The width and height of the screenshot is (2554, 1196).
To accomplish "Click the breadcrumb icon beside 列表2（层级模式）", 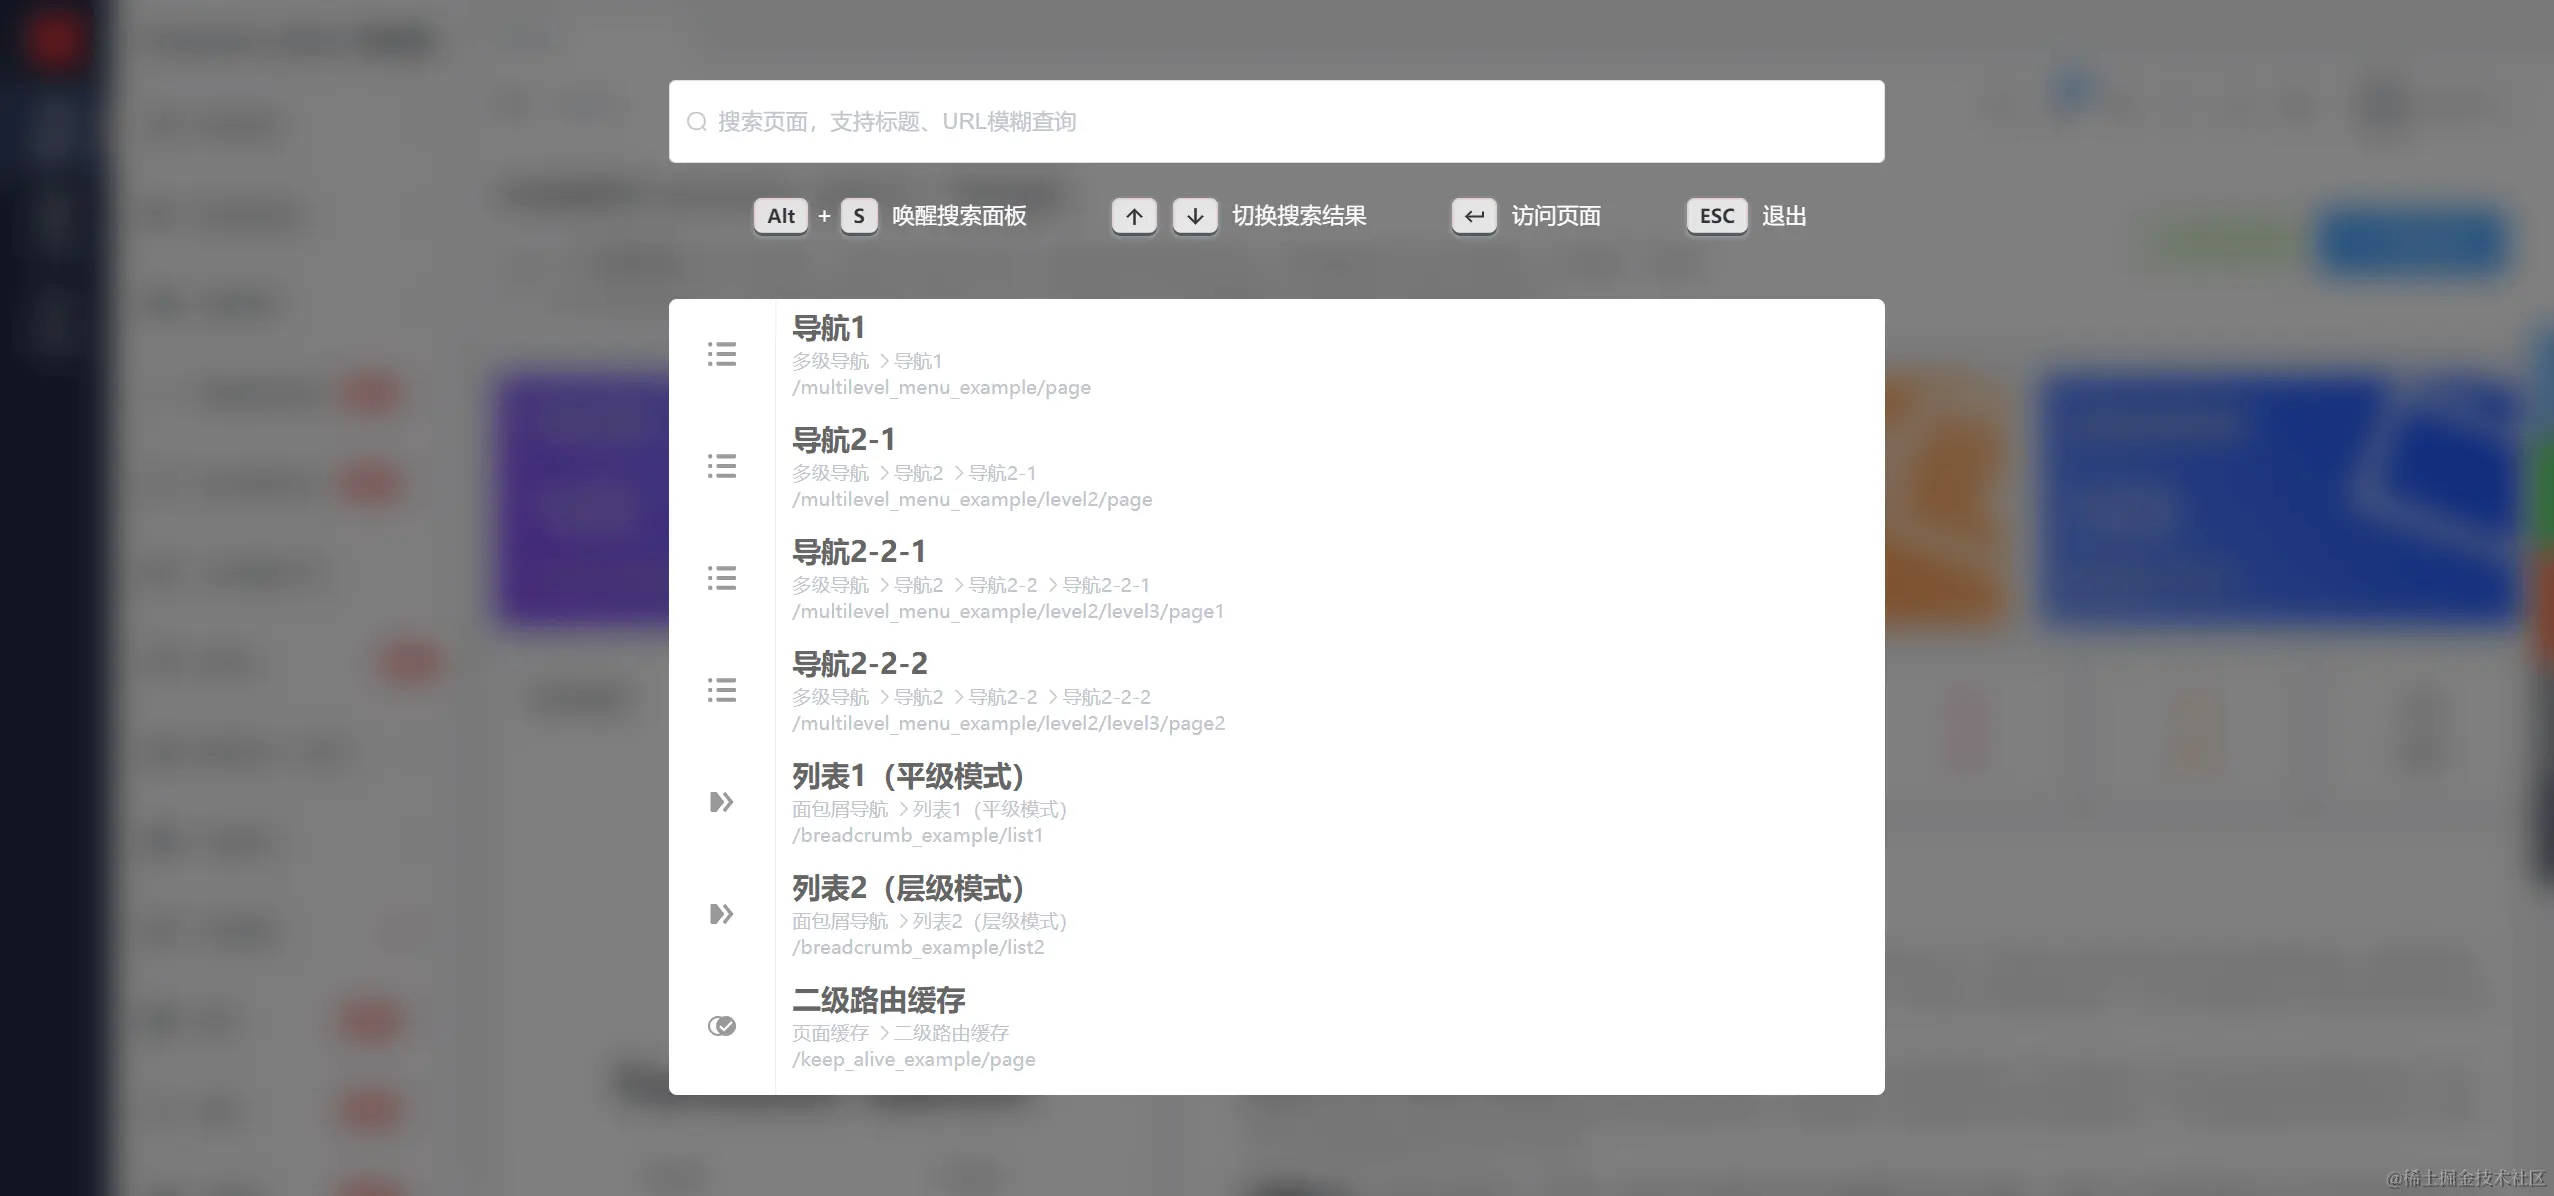I will [x=722, y=914].
